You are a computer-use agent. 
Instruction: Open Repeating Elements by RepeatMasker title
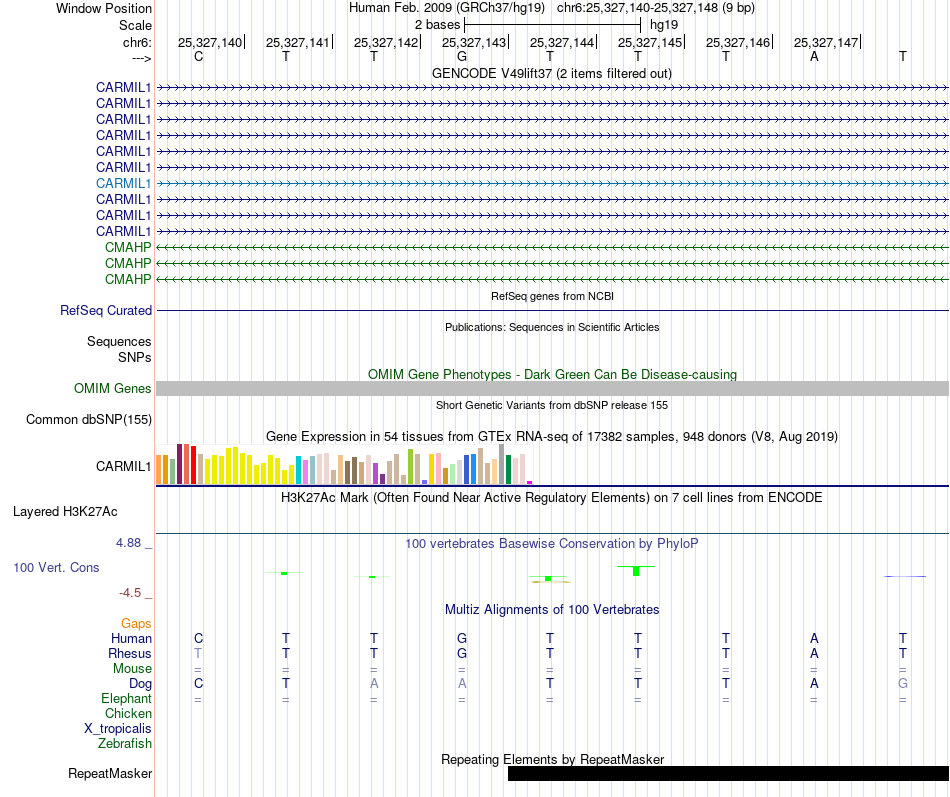point(552,759)
